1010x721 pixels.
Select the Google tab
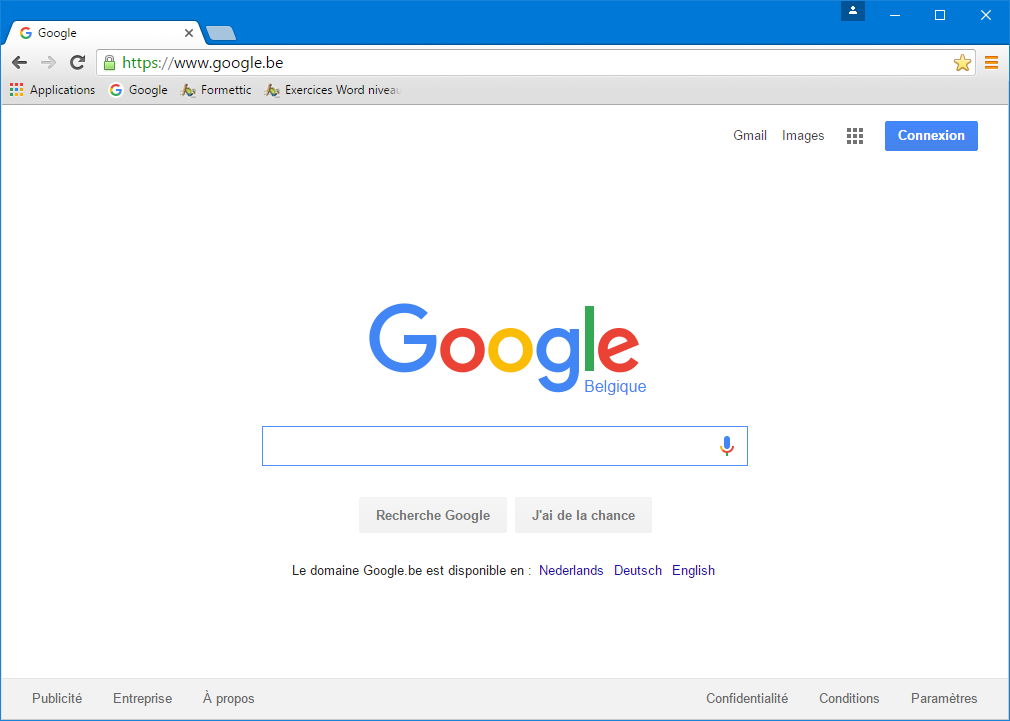tap(106, 33)
